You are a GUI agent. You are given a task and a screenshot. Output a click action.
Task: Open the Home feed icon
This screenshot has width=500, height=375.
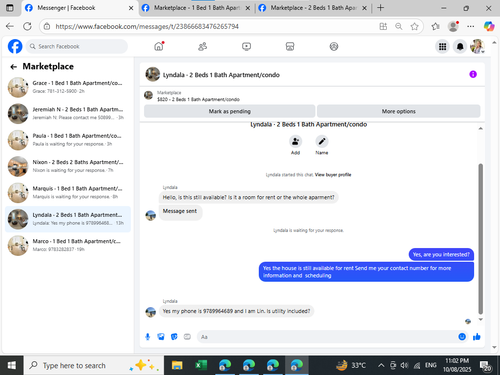[x=159, y=46]
